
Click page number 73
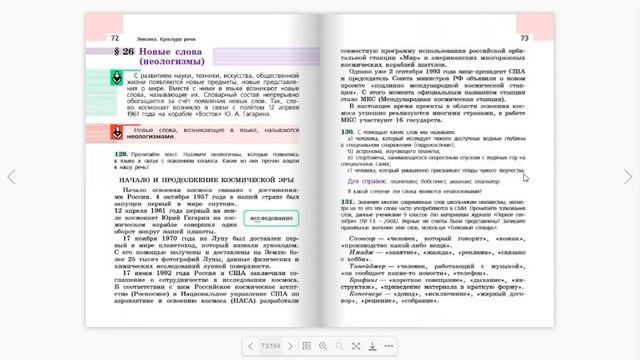tap(524, 38)
